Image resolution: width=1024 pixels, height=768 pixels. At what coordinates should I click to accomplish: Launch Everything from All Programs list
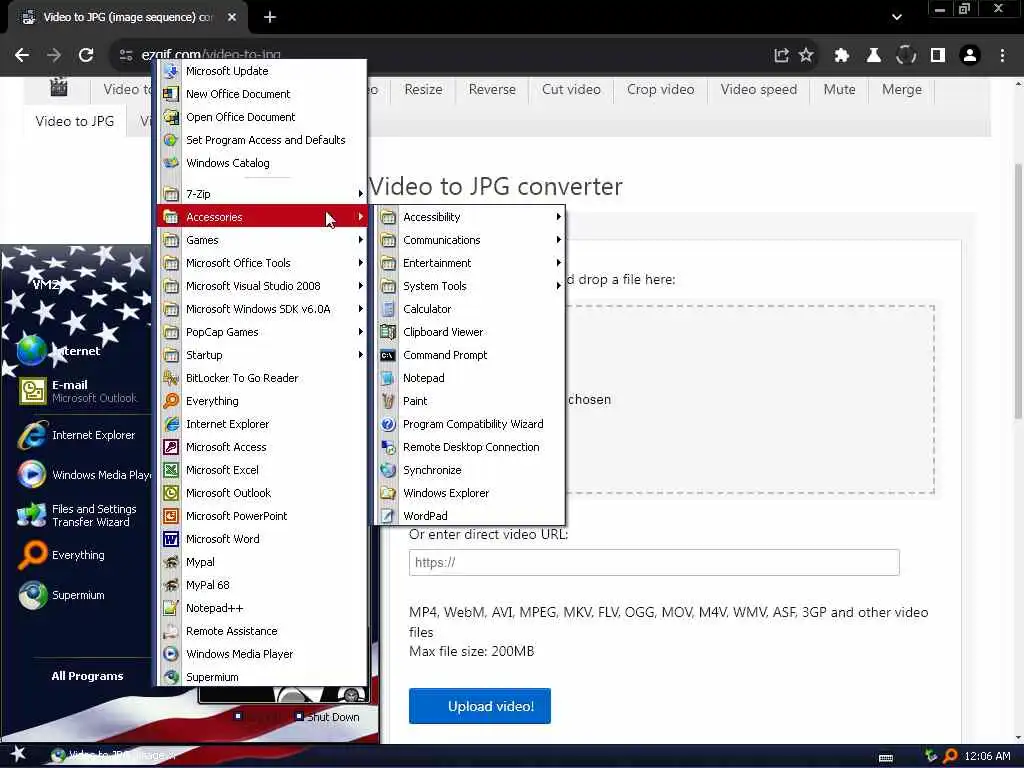262,401
